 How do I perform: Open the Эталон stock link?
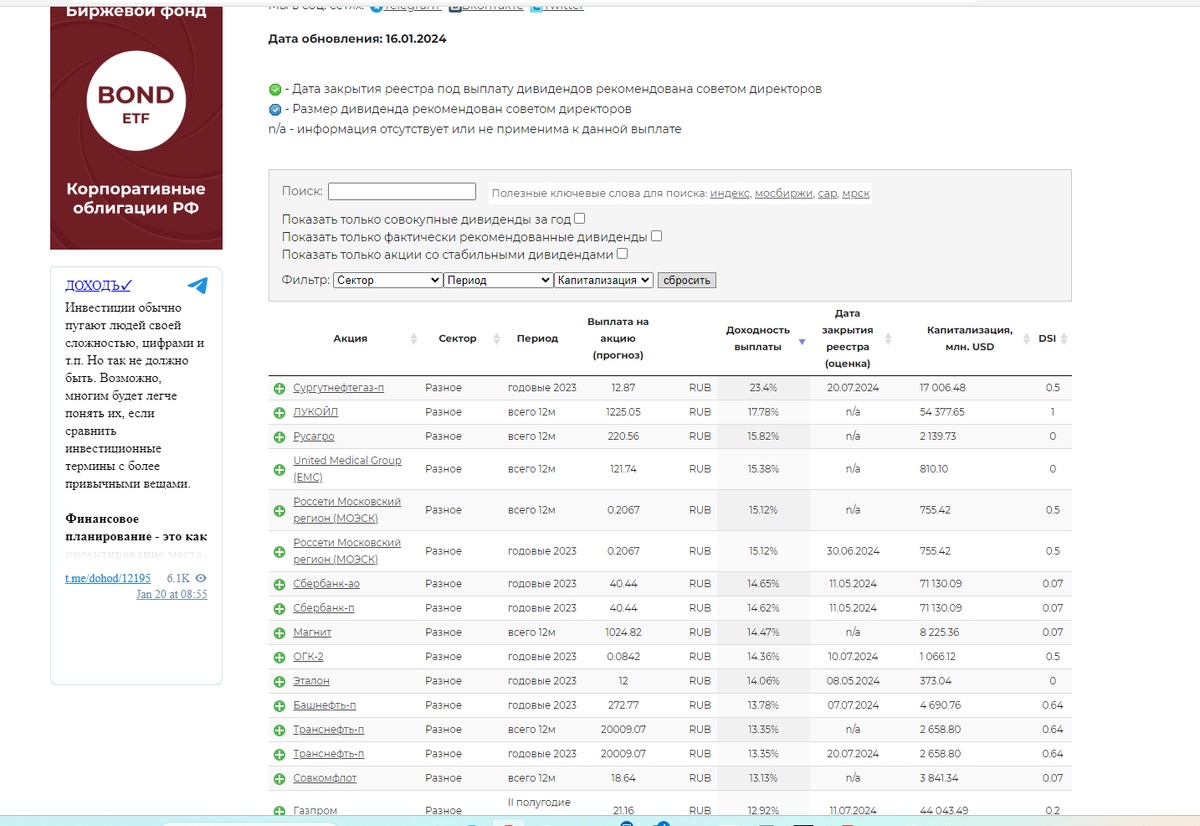click(311, 681)
